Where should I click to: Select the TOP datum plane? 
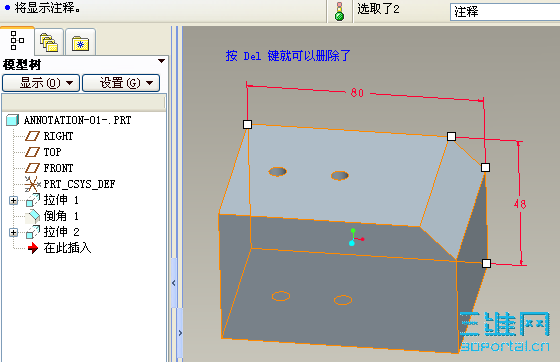52,152
